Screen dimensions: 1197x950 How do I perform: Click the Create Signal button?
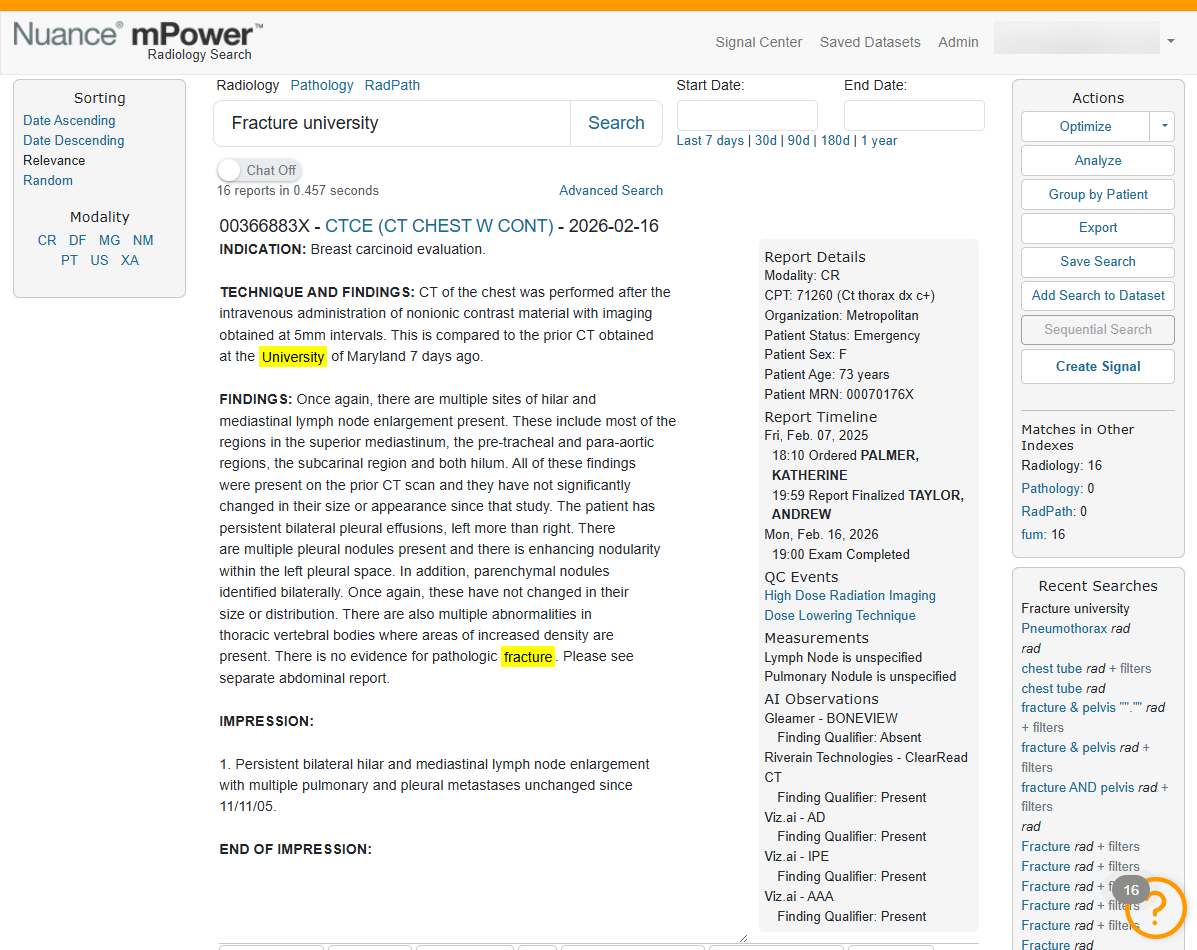pos(1098,367)
